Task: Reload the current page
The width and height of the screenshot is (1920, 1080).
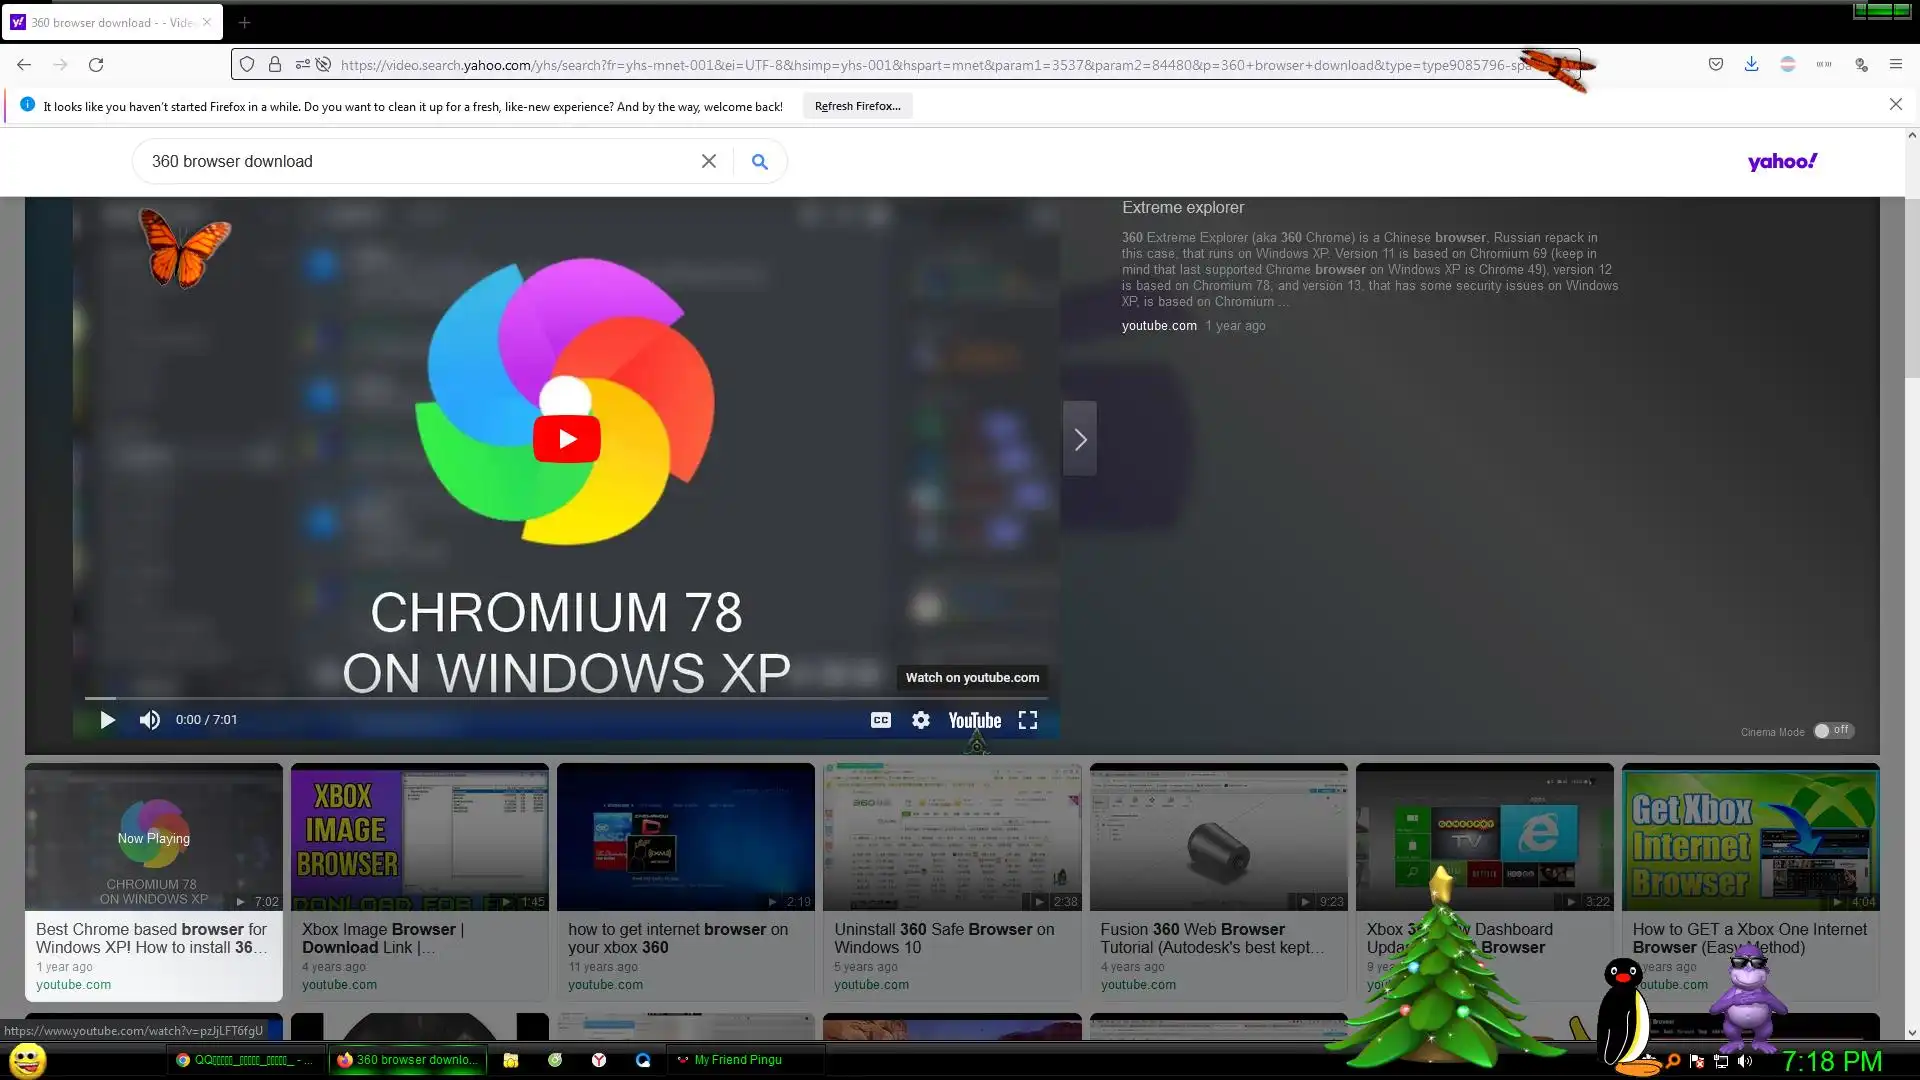Action: (x=96, y=65)
